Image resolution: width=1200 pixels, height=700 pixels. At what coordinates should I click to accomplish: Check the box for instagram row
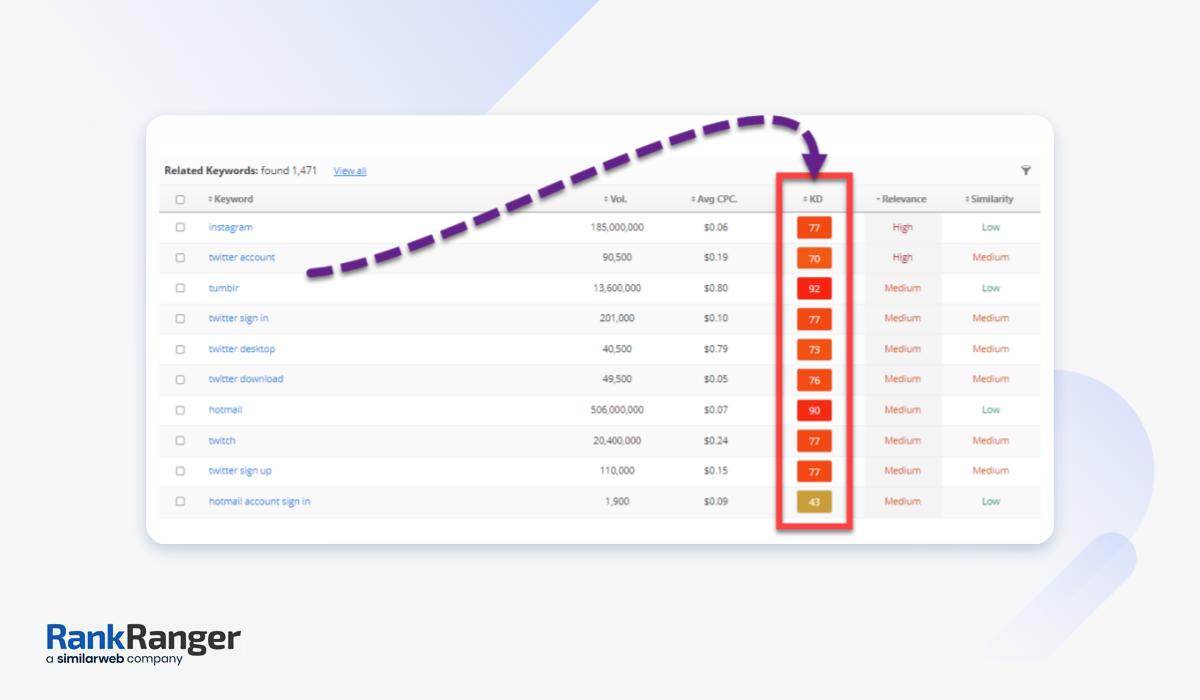pyautogui.click(x=180, y=227)
